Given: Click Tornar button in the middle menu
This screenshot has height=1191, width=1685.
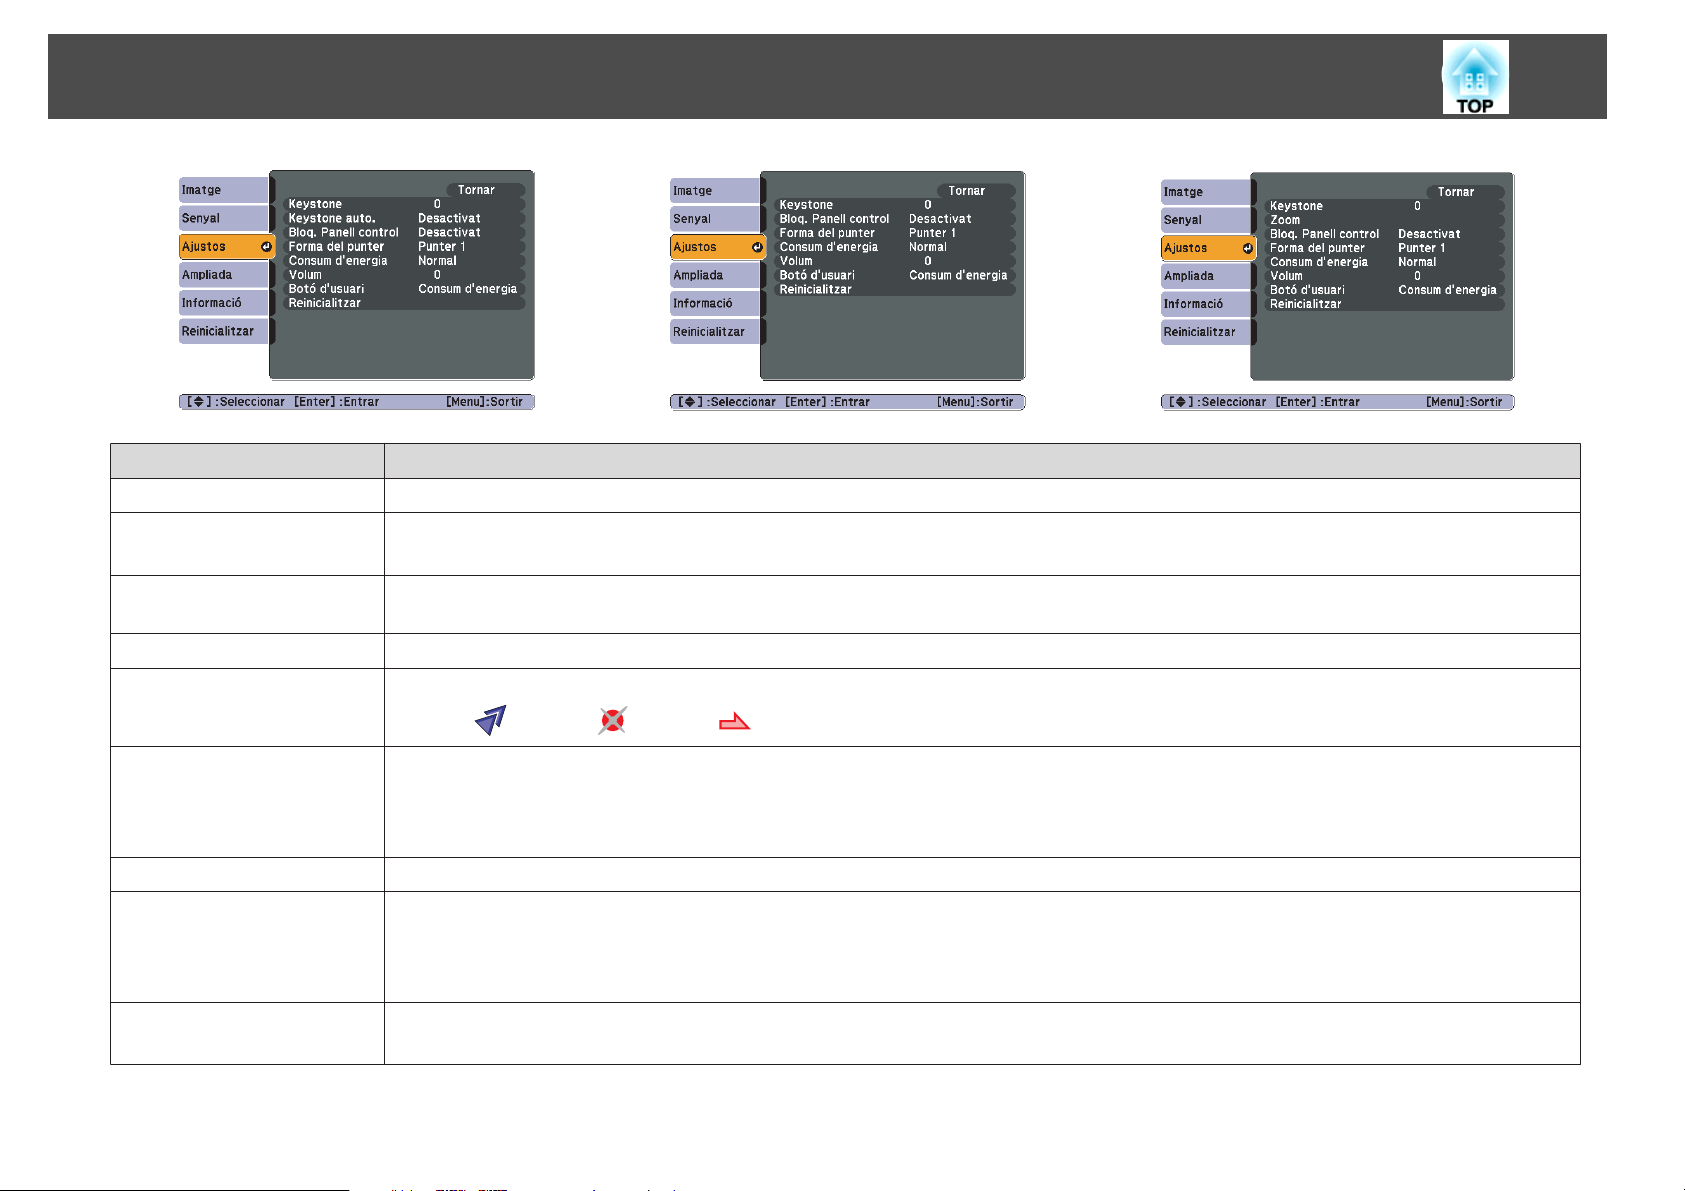Looking at the screenshot, I should [x=976, y=191].
